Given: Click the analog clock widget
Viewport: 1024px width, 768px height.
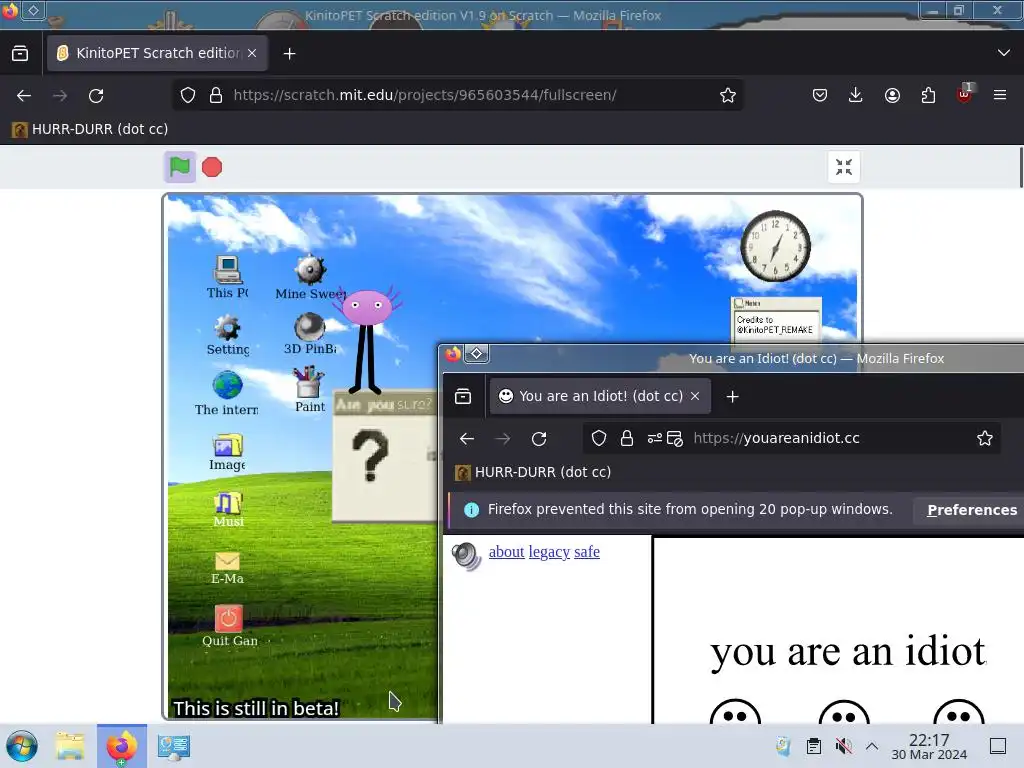Looking at the screenshot, I should coord(775,246).
